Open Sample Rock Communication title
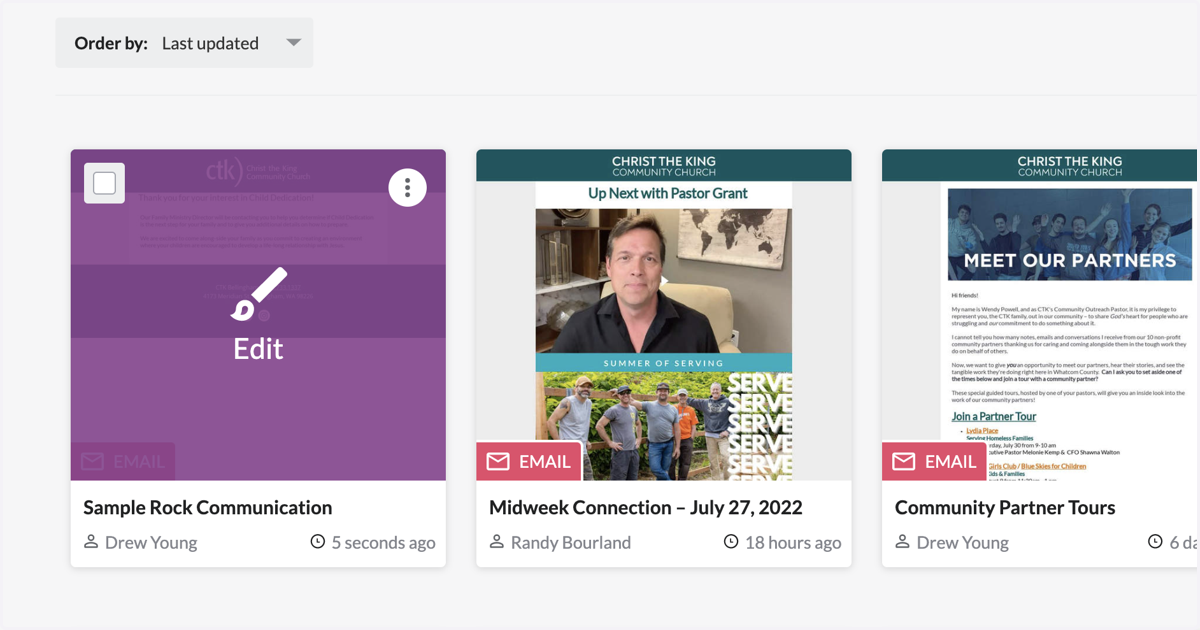1200x630 pixels. [207, 507]
